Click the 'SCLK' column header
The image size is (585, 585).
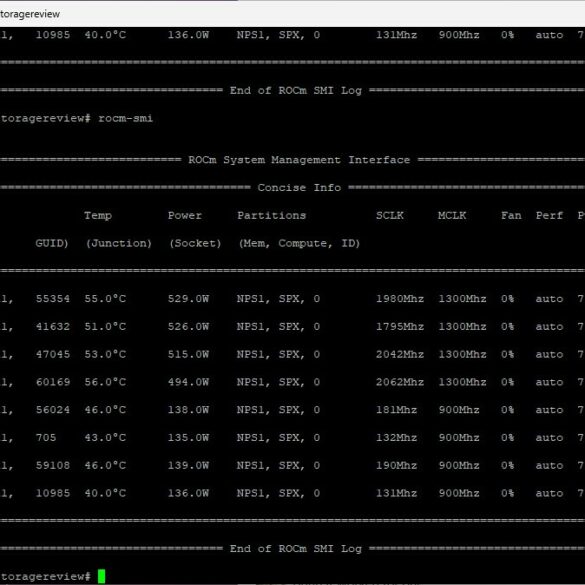click(x=390, y=216)
